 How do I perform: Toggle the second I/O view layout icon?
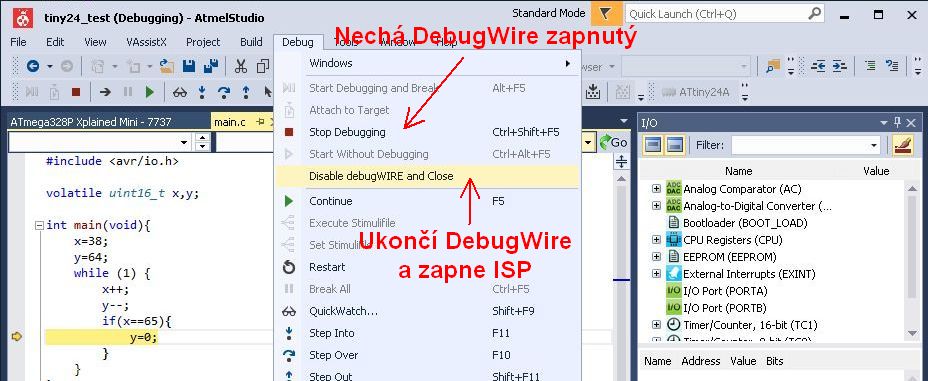674,145
